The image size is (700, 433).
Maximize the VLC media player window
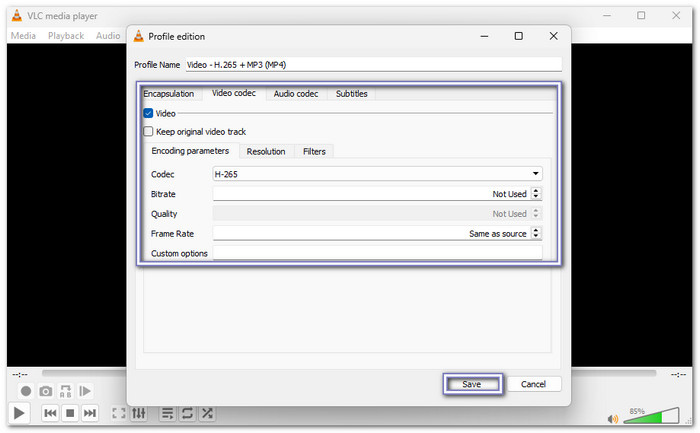click(642, 16)
